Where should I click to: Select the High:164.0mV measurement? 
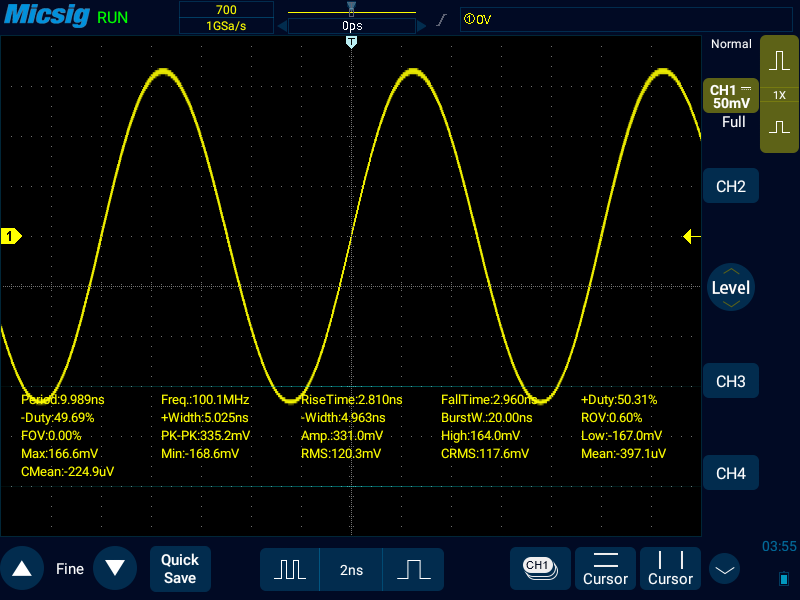(481, 436)
